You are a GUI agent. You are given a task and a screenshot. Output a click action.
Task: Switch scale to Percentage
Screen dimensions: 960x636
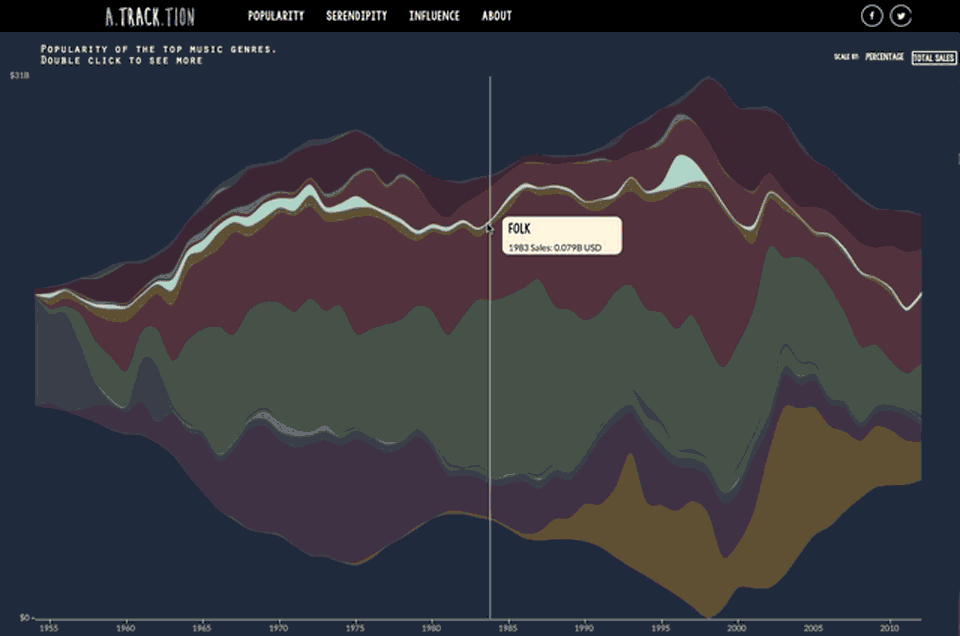884,57
